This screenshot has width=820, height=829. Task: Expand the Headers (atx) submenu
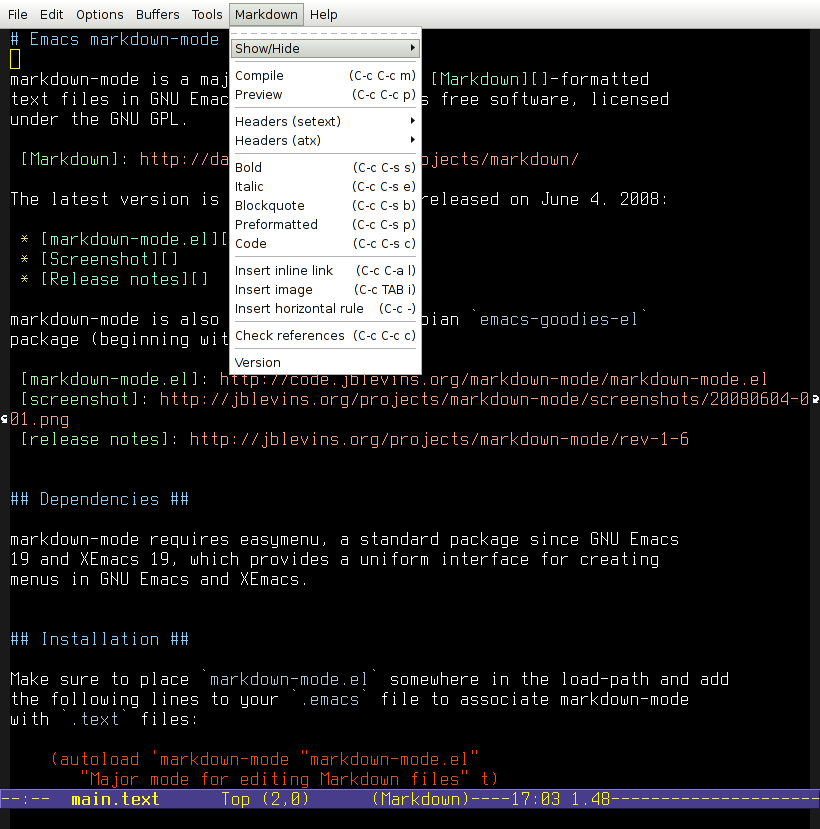(x=325, y=141)
